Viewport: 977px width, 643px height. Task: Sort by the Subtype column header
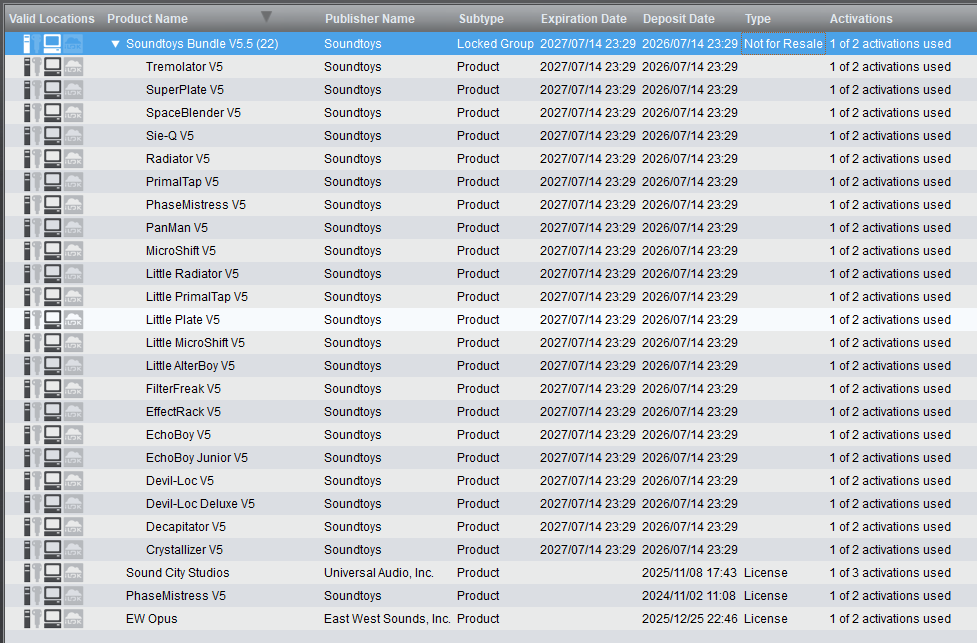[x=481, y=19]
